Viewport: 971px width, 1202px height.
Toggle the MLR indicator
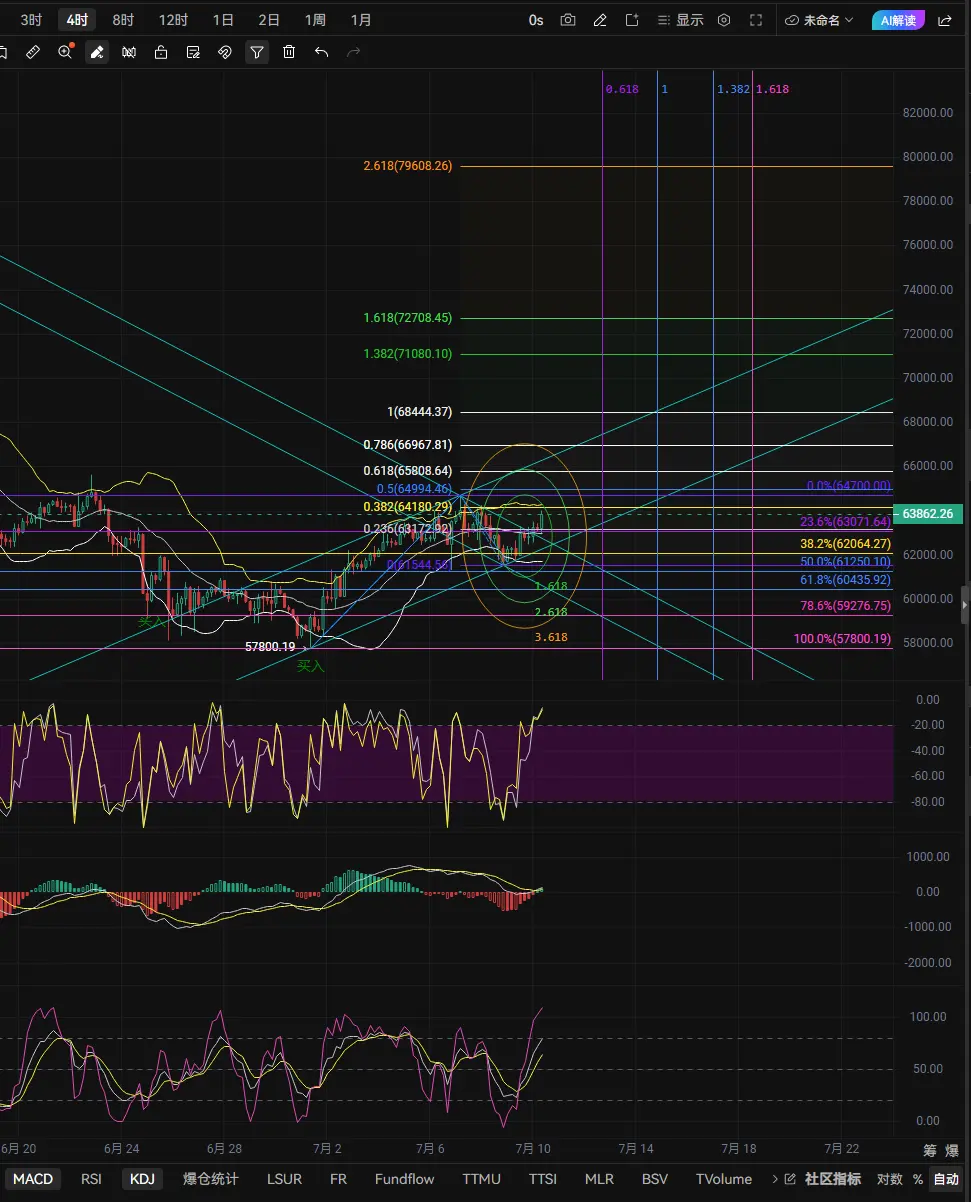point(599,1179)
